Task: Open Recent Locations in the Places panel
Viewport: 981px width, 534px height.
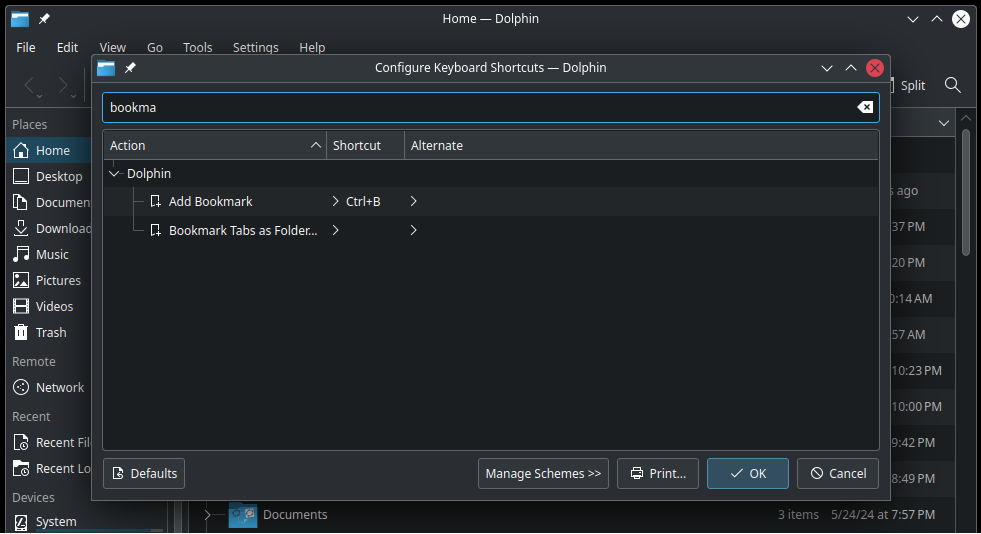Action: point(49,468)
